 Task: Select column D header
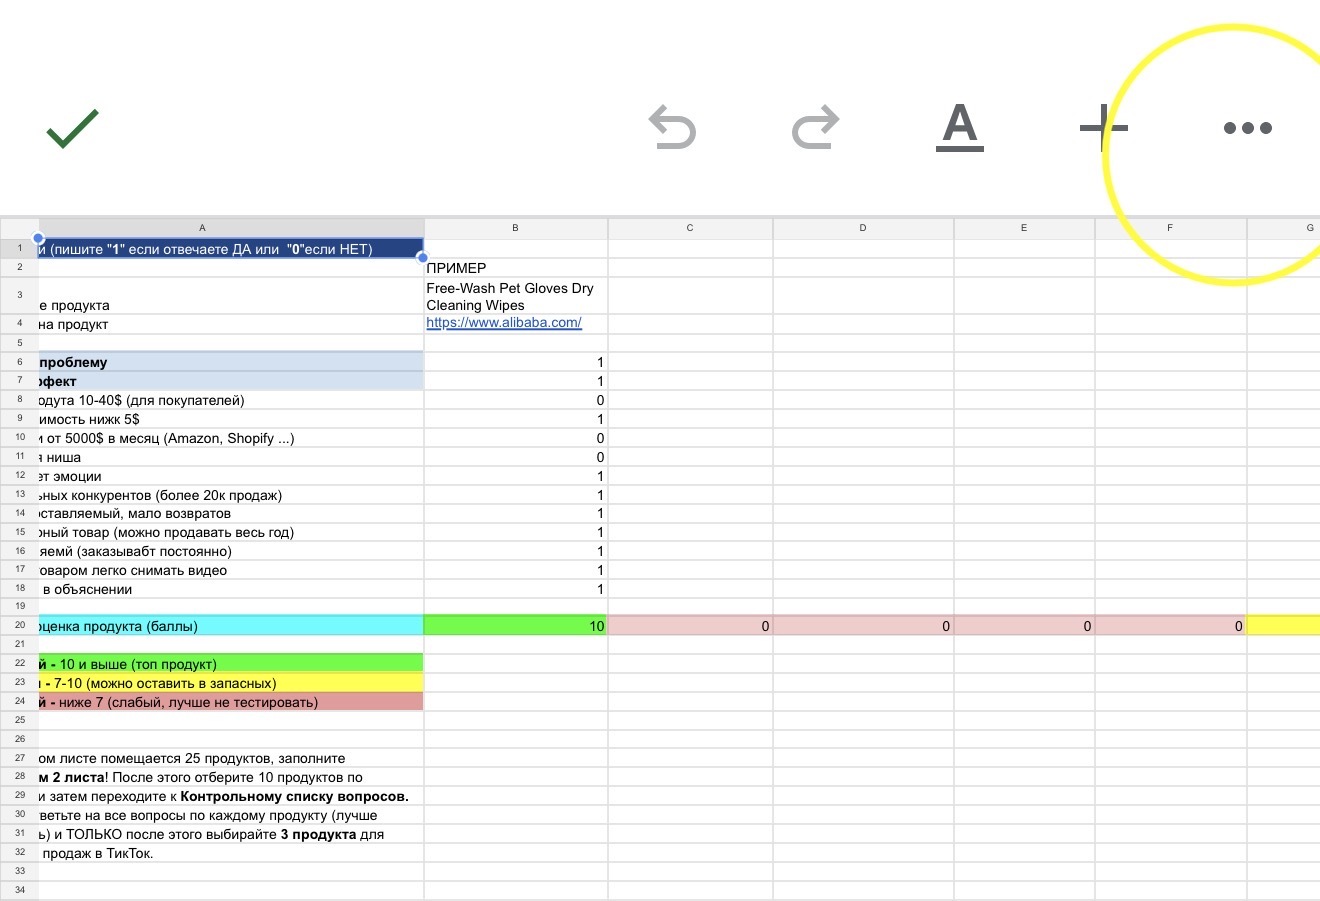(862, 228)
